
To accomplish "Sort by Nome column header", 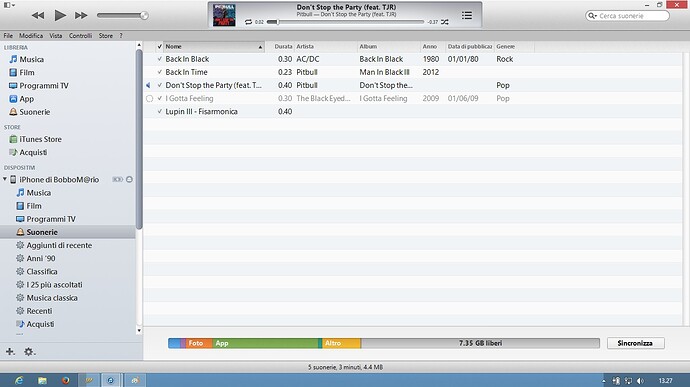I will (x=214, y=47).
